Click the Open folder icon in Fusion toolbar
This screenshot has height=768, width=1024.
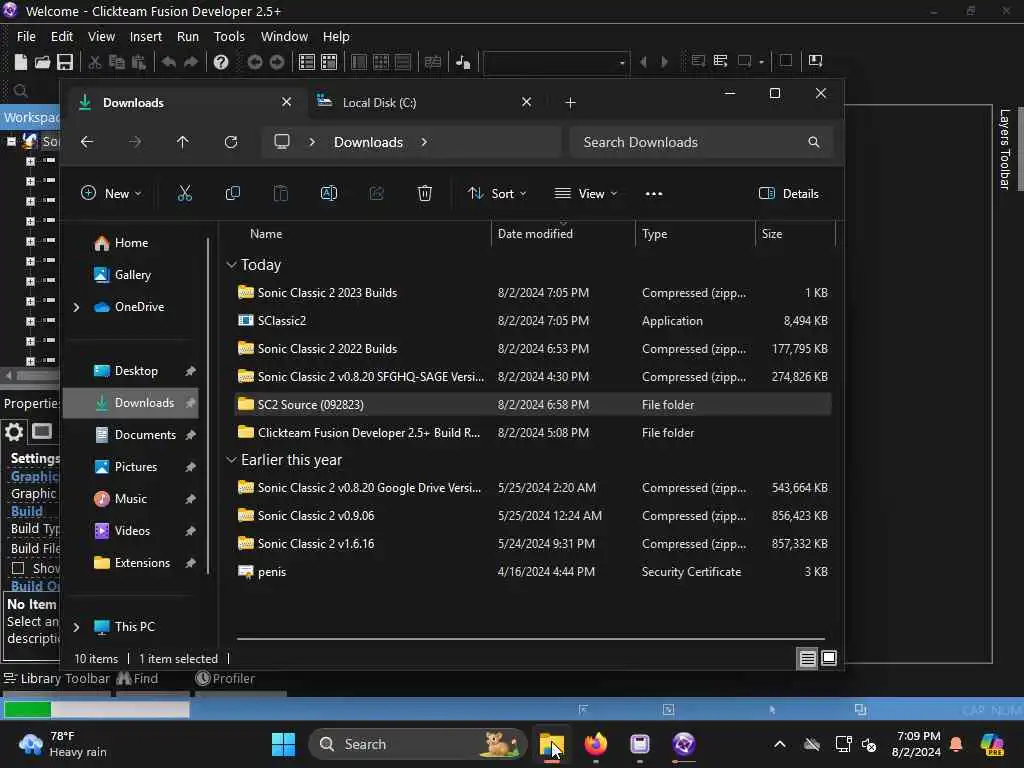point(42,62)
